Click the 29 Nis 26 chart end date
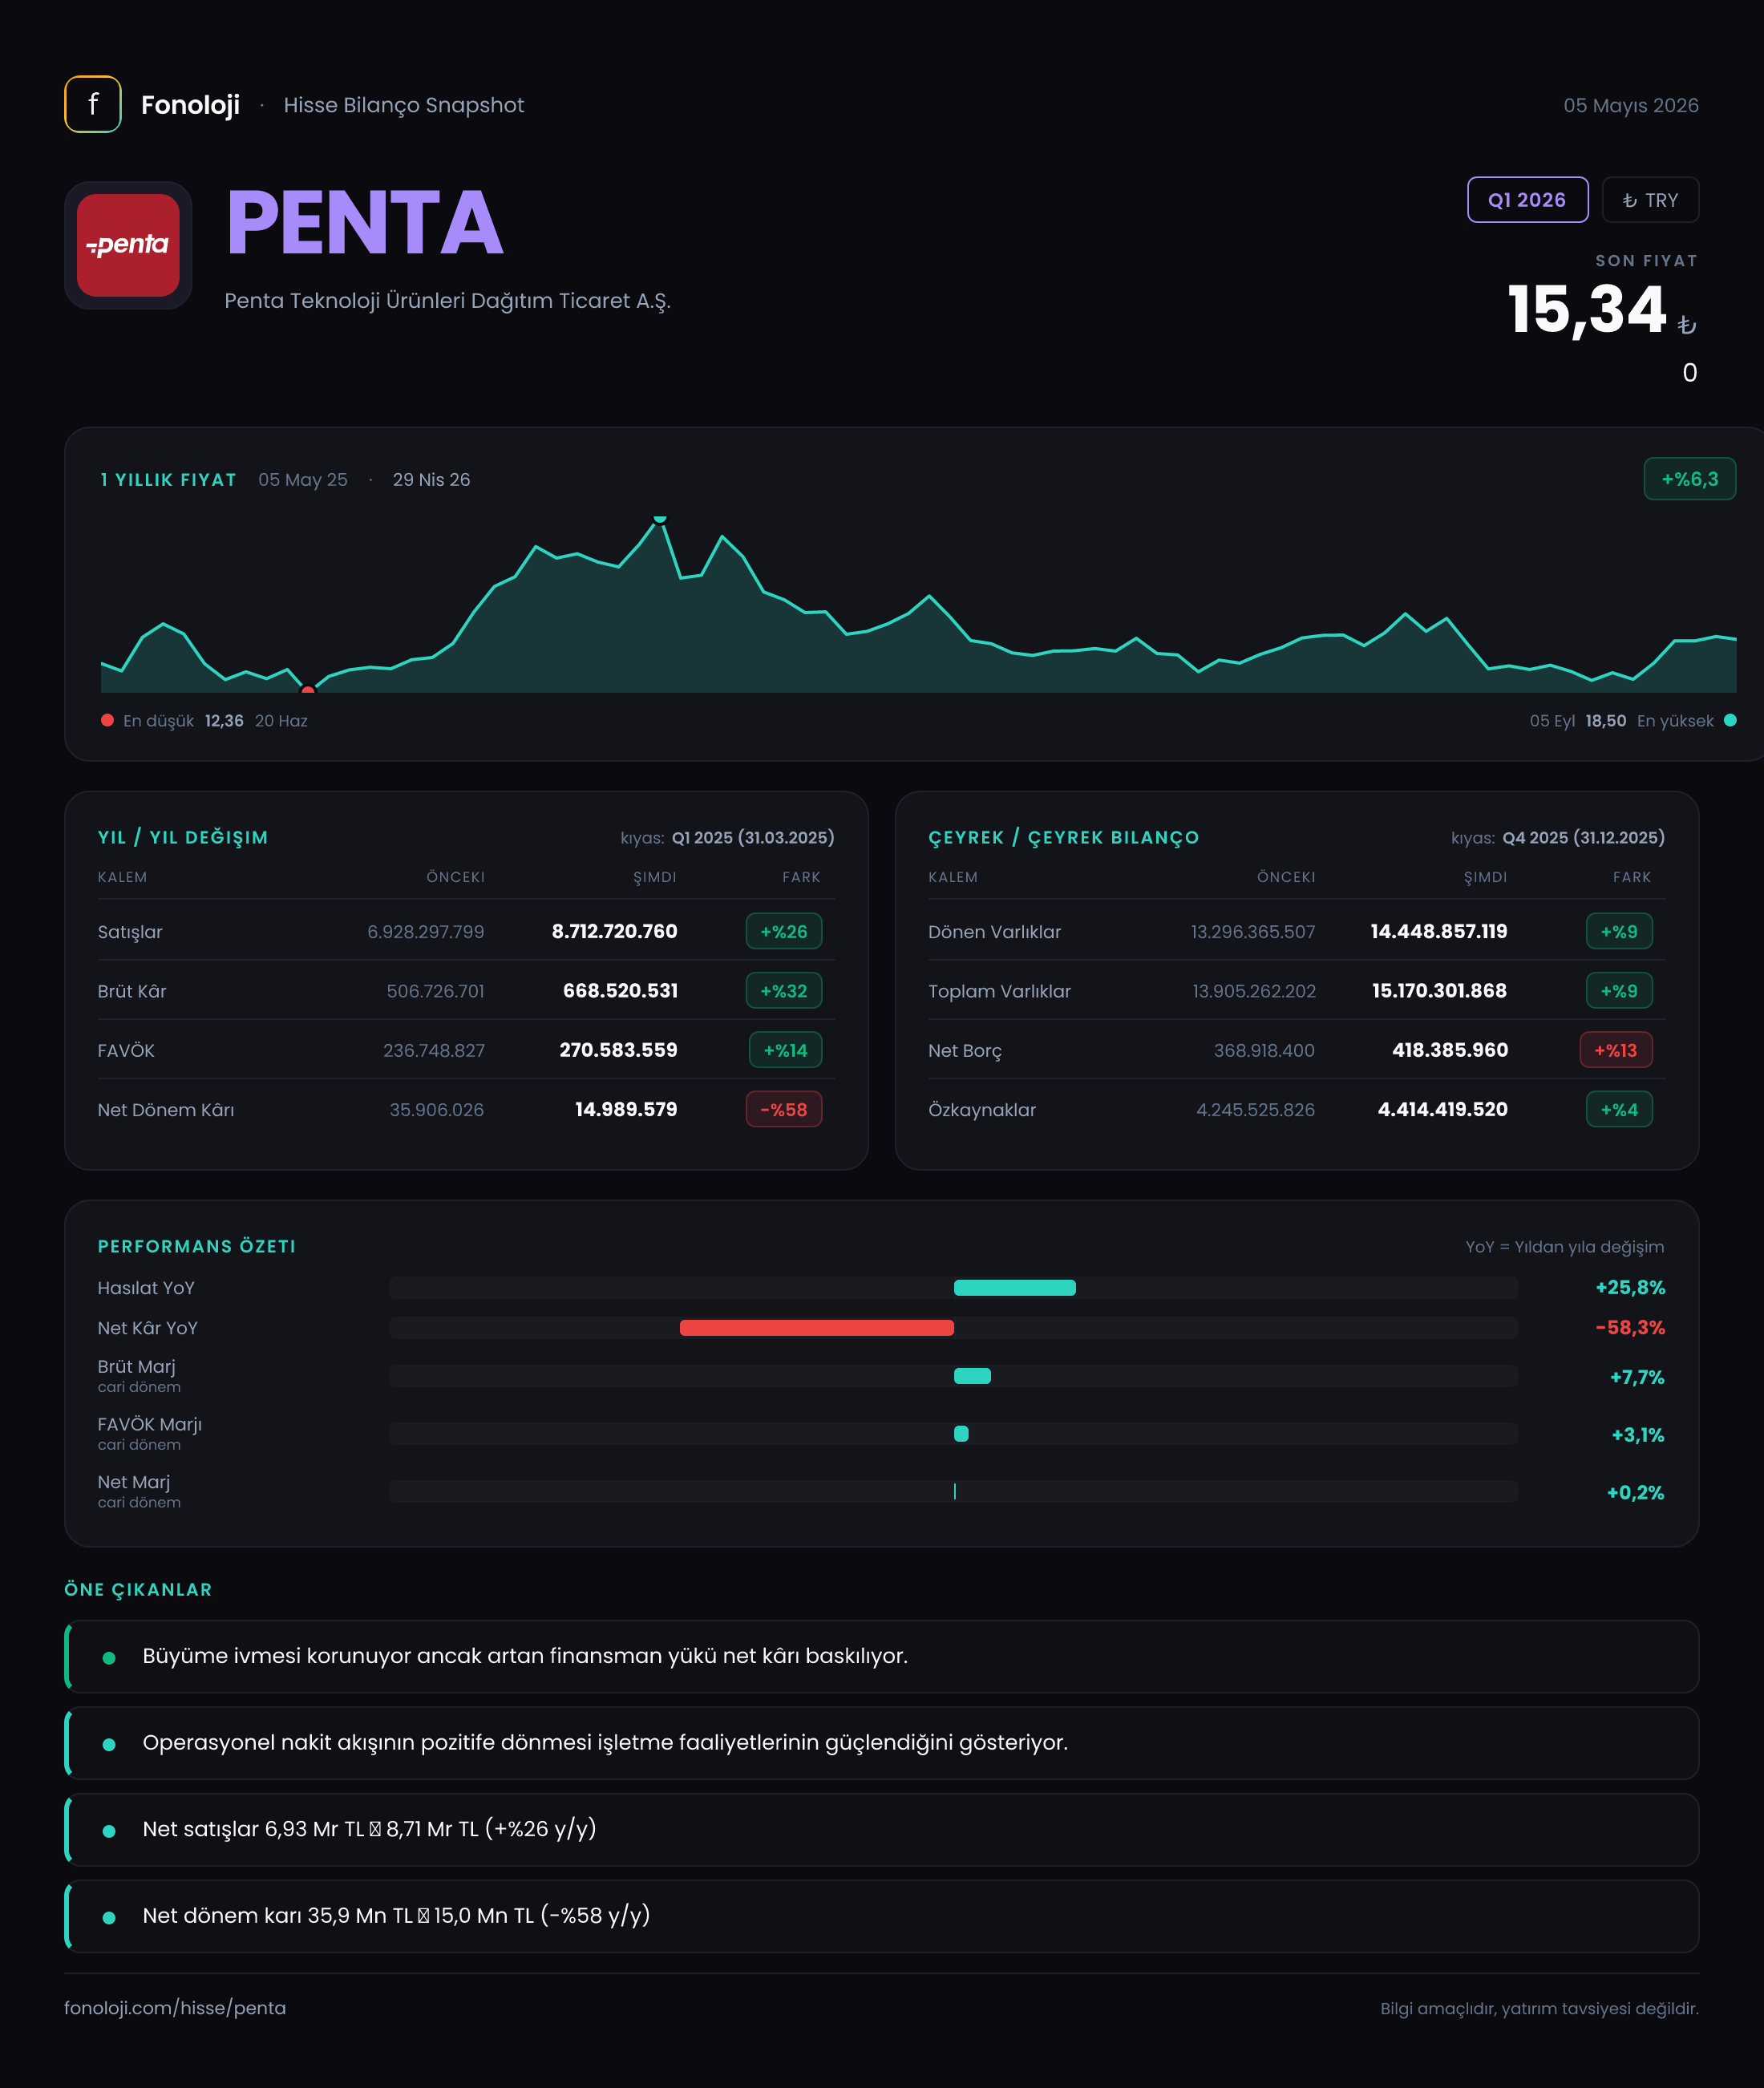1764x2088 pixels. tap(431, 479)
